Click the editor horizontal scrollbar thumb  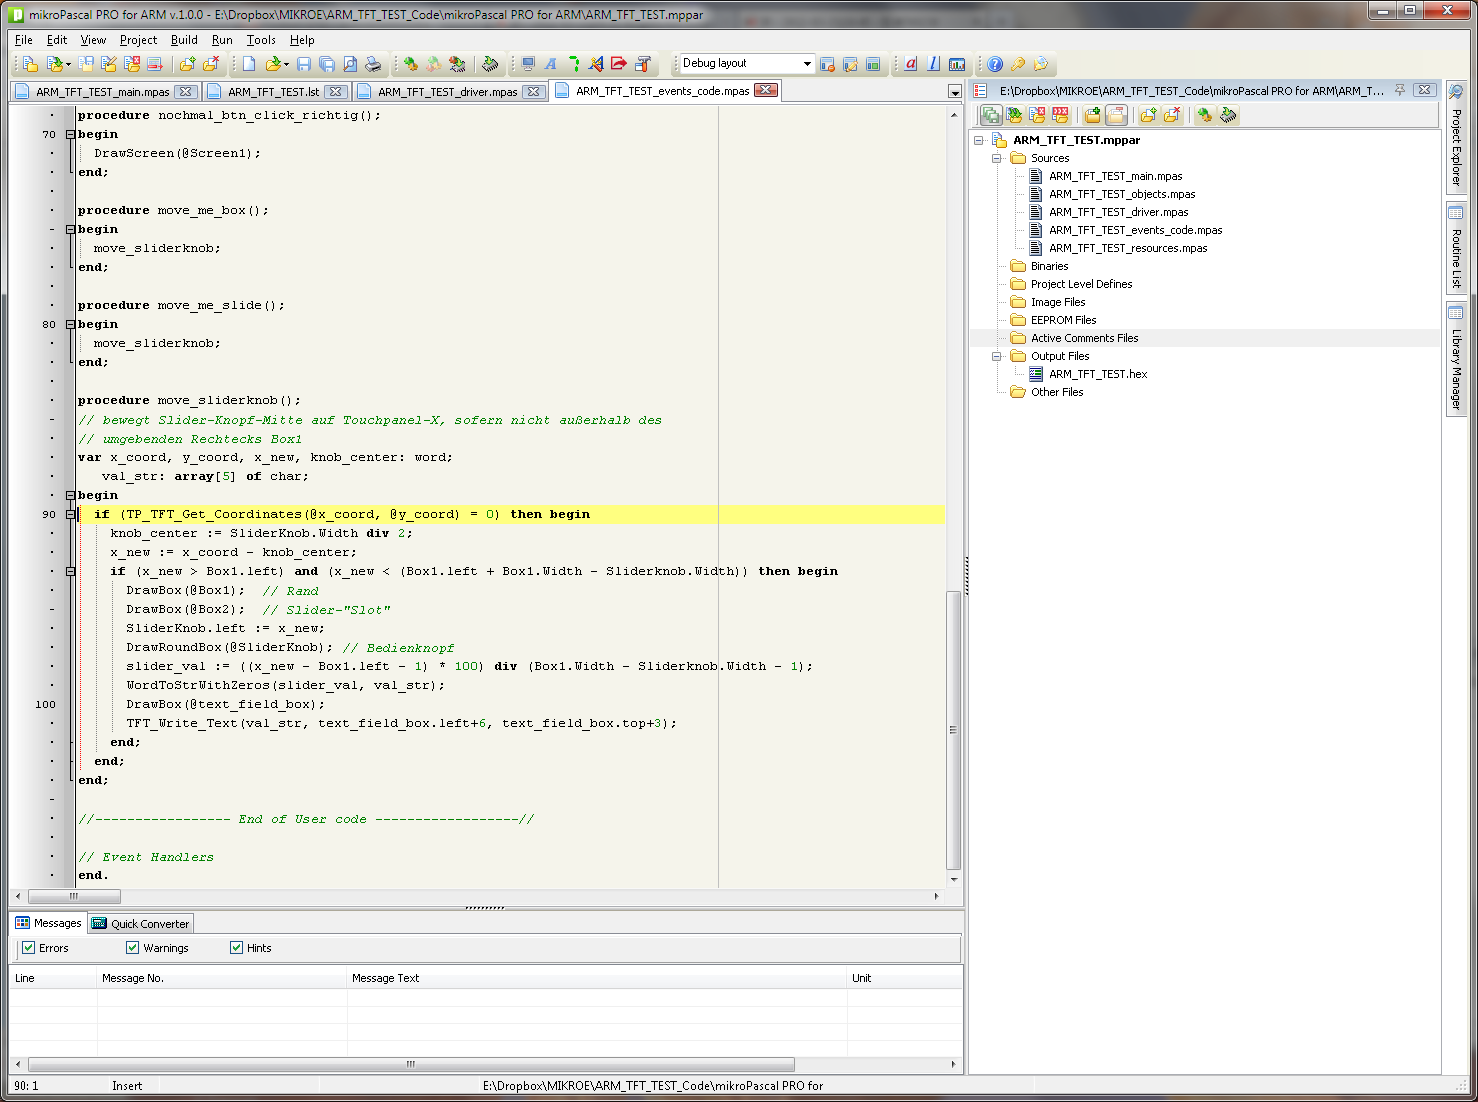click(x=74, y=897)
